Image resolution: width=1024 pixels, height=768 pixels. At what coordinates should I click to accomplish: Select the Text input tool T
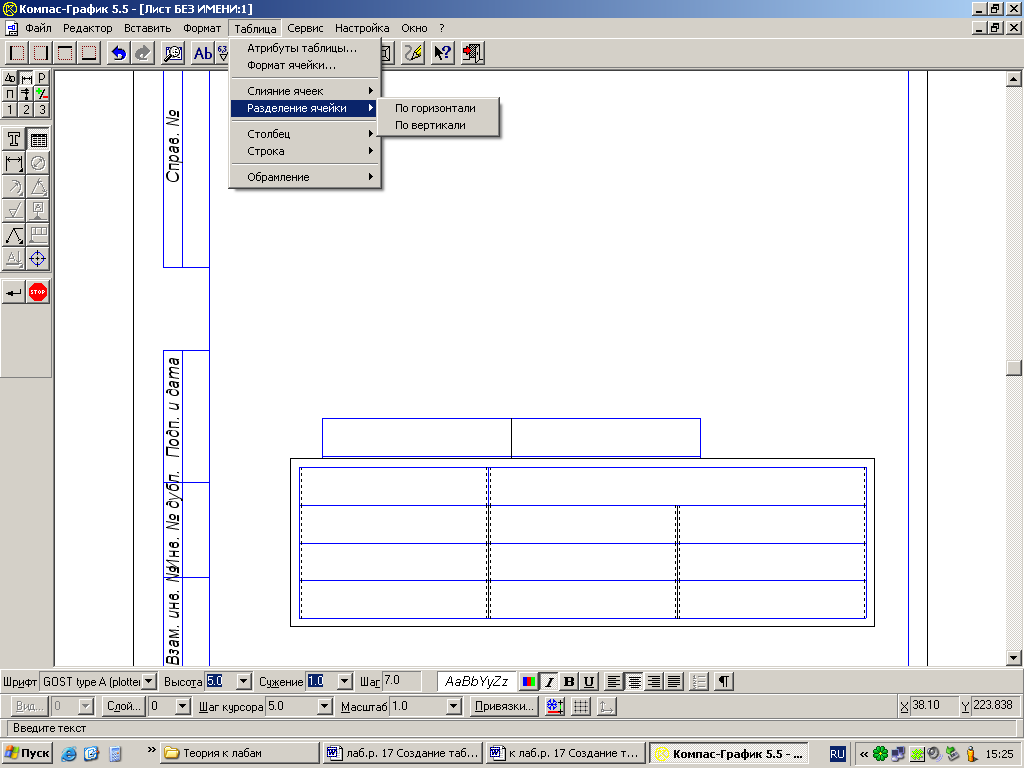[14, 139]
